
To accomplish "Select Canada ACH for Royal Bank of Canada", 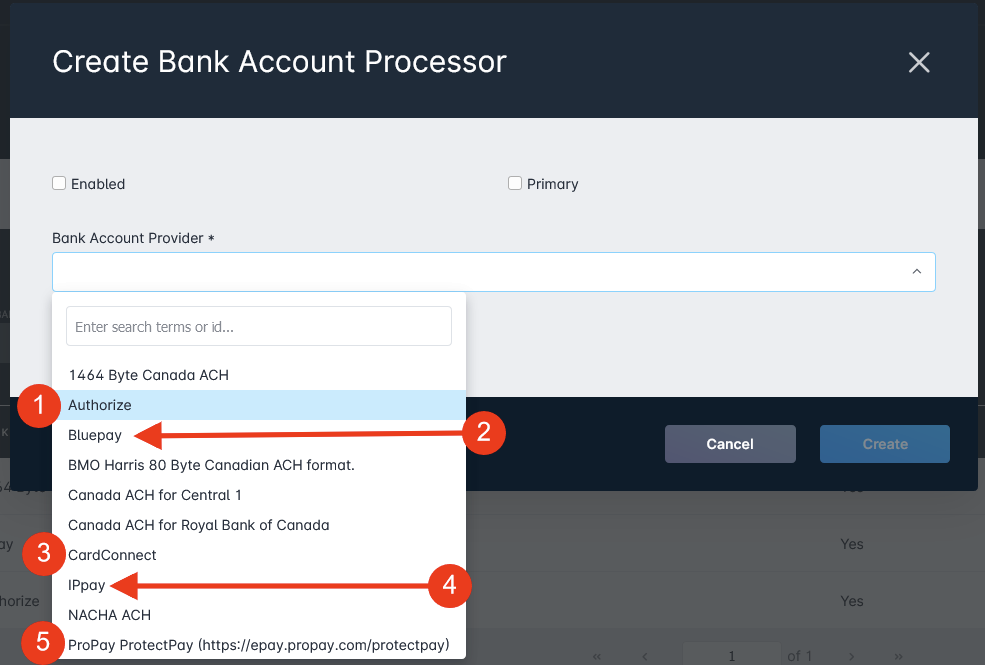I will [259, 525].
